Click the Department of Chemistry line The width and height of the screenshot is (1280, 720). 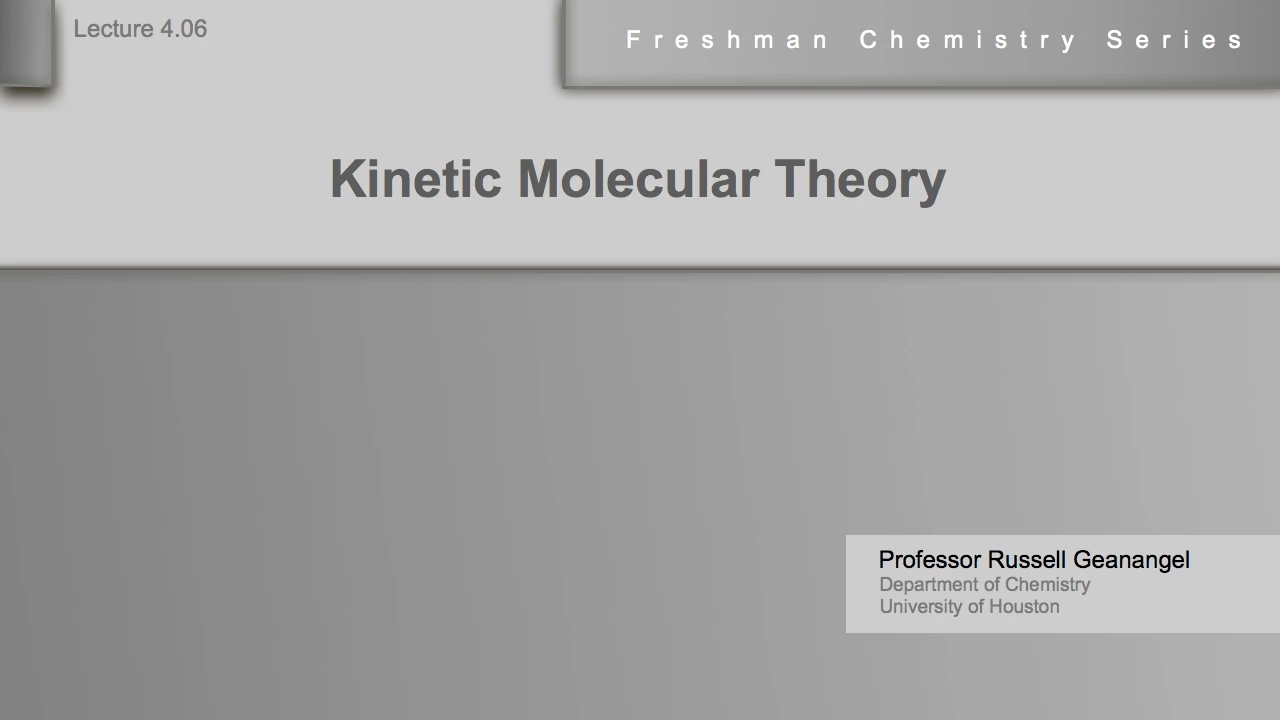tap(985, 584)
